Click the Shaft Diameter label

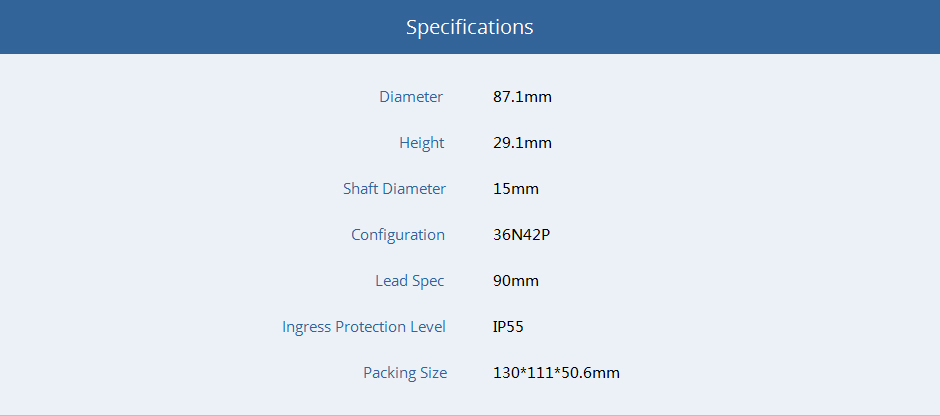click(x=394, y=189)
